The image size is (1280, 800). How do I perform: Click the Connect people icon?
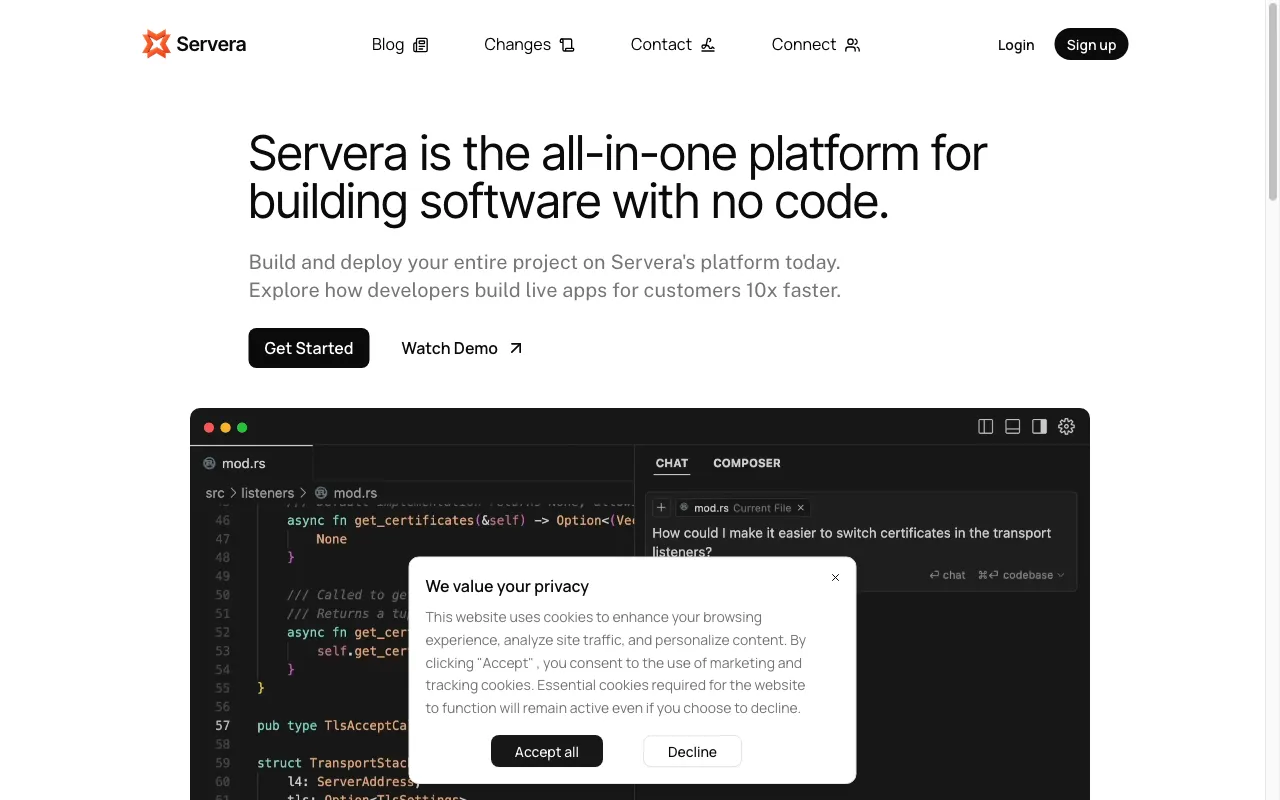[x=852, y=45]
